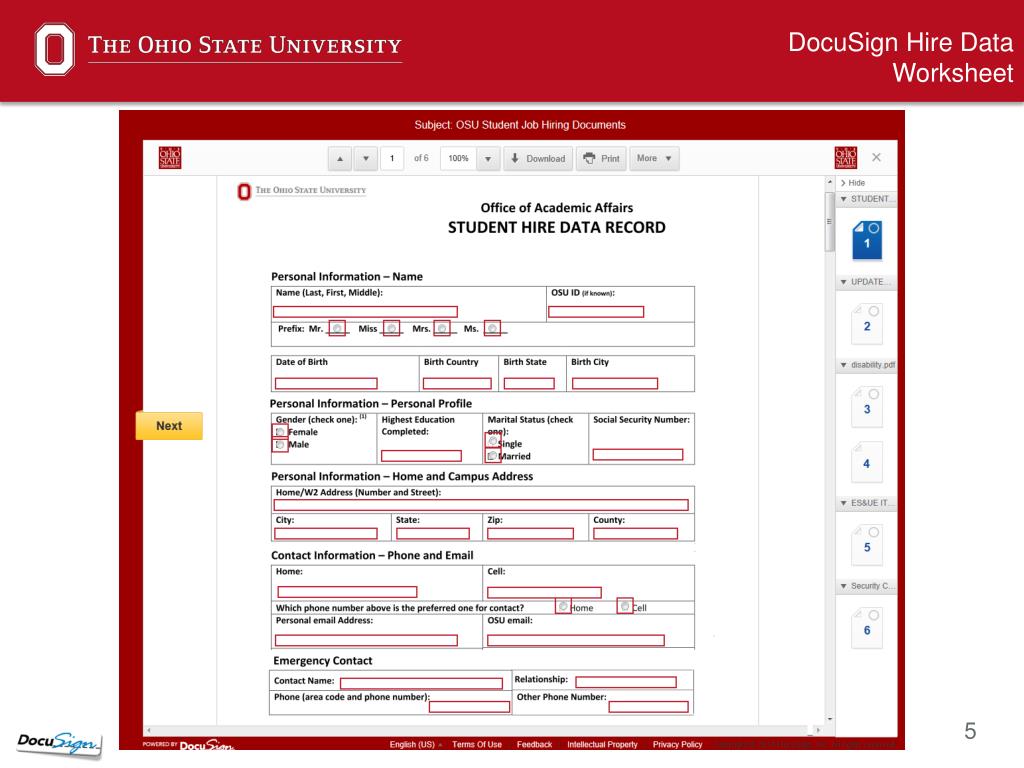Click the emergency Contact Name field
Image resolution: width=1024 pixels, height=768 pixels.
(x=421, y=683)
